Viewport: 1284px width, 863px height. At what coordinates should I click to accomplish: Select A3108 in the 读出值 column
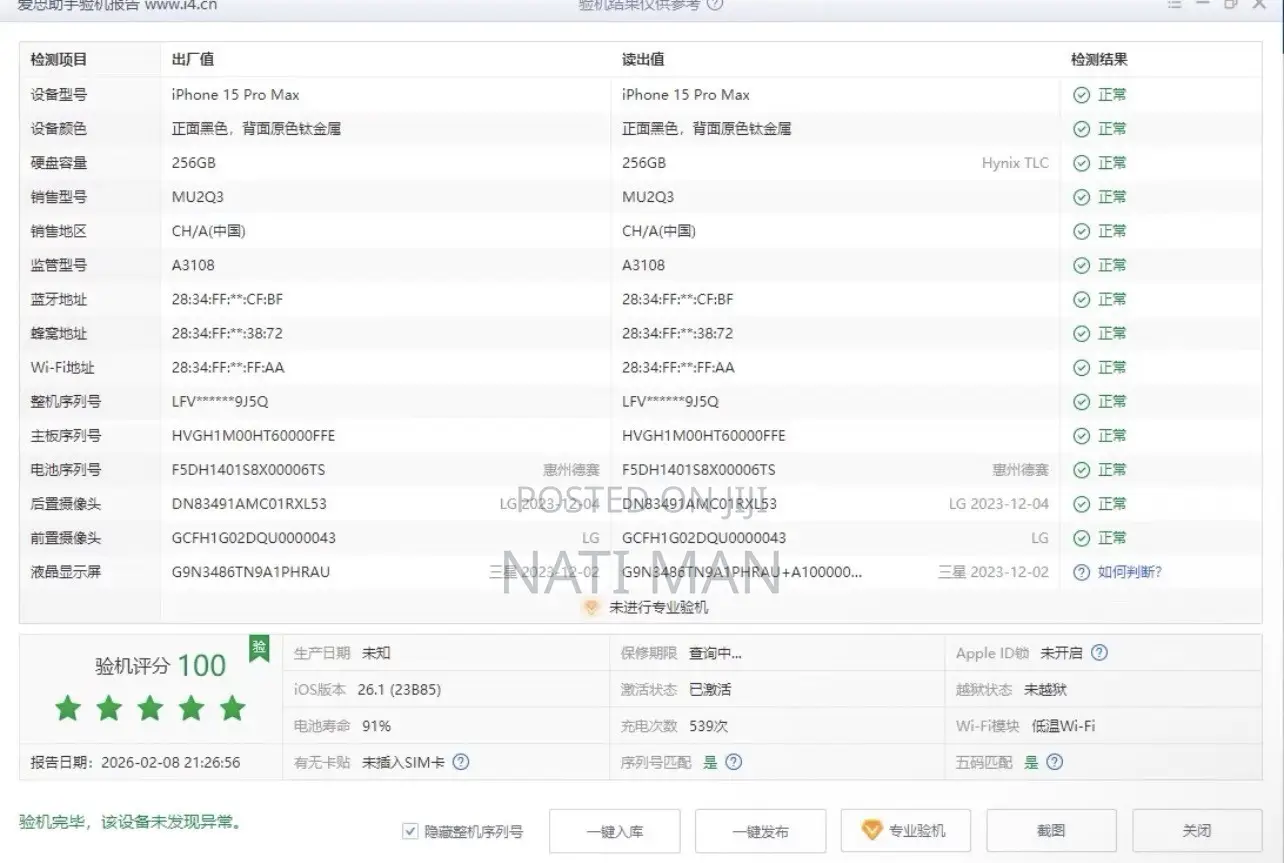tap(643, 265)
